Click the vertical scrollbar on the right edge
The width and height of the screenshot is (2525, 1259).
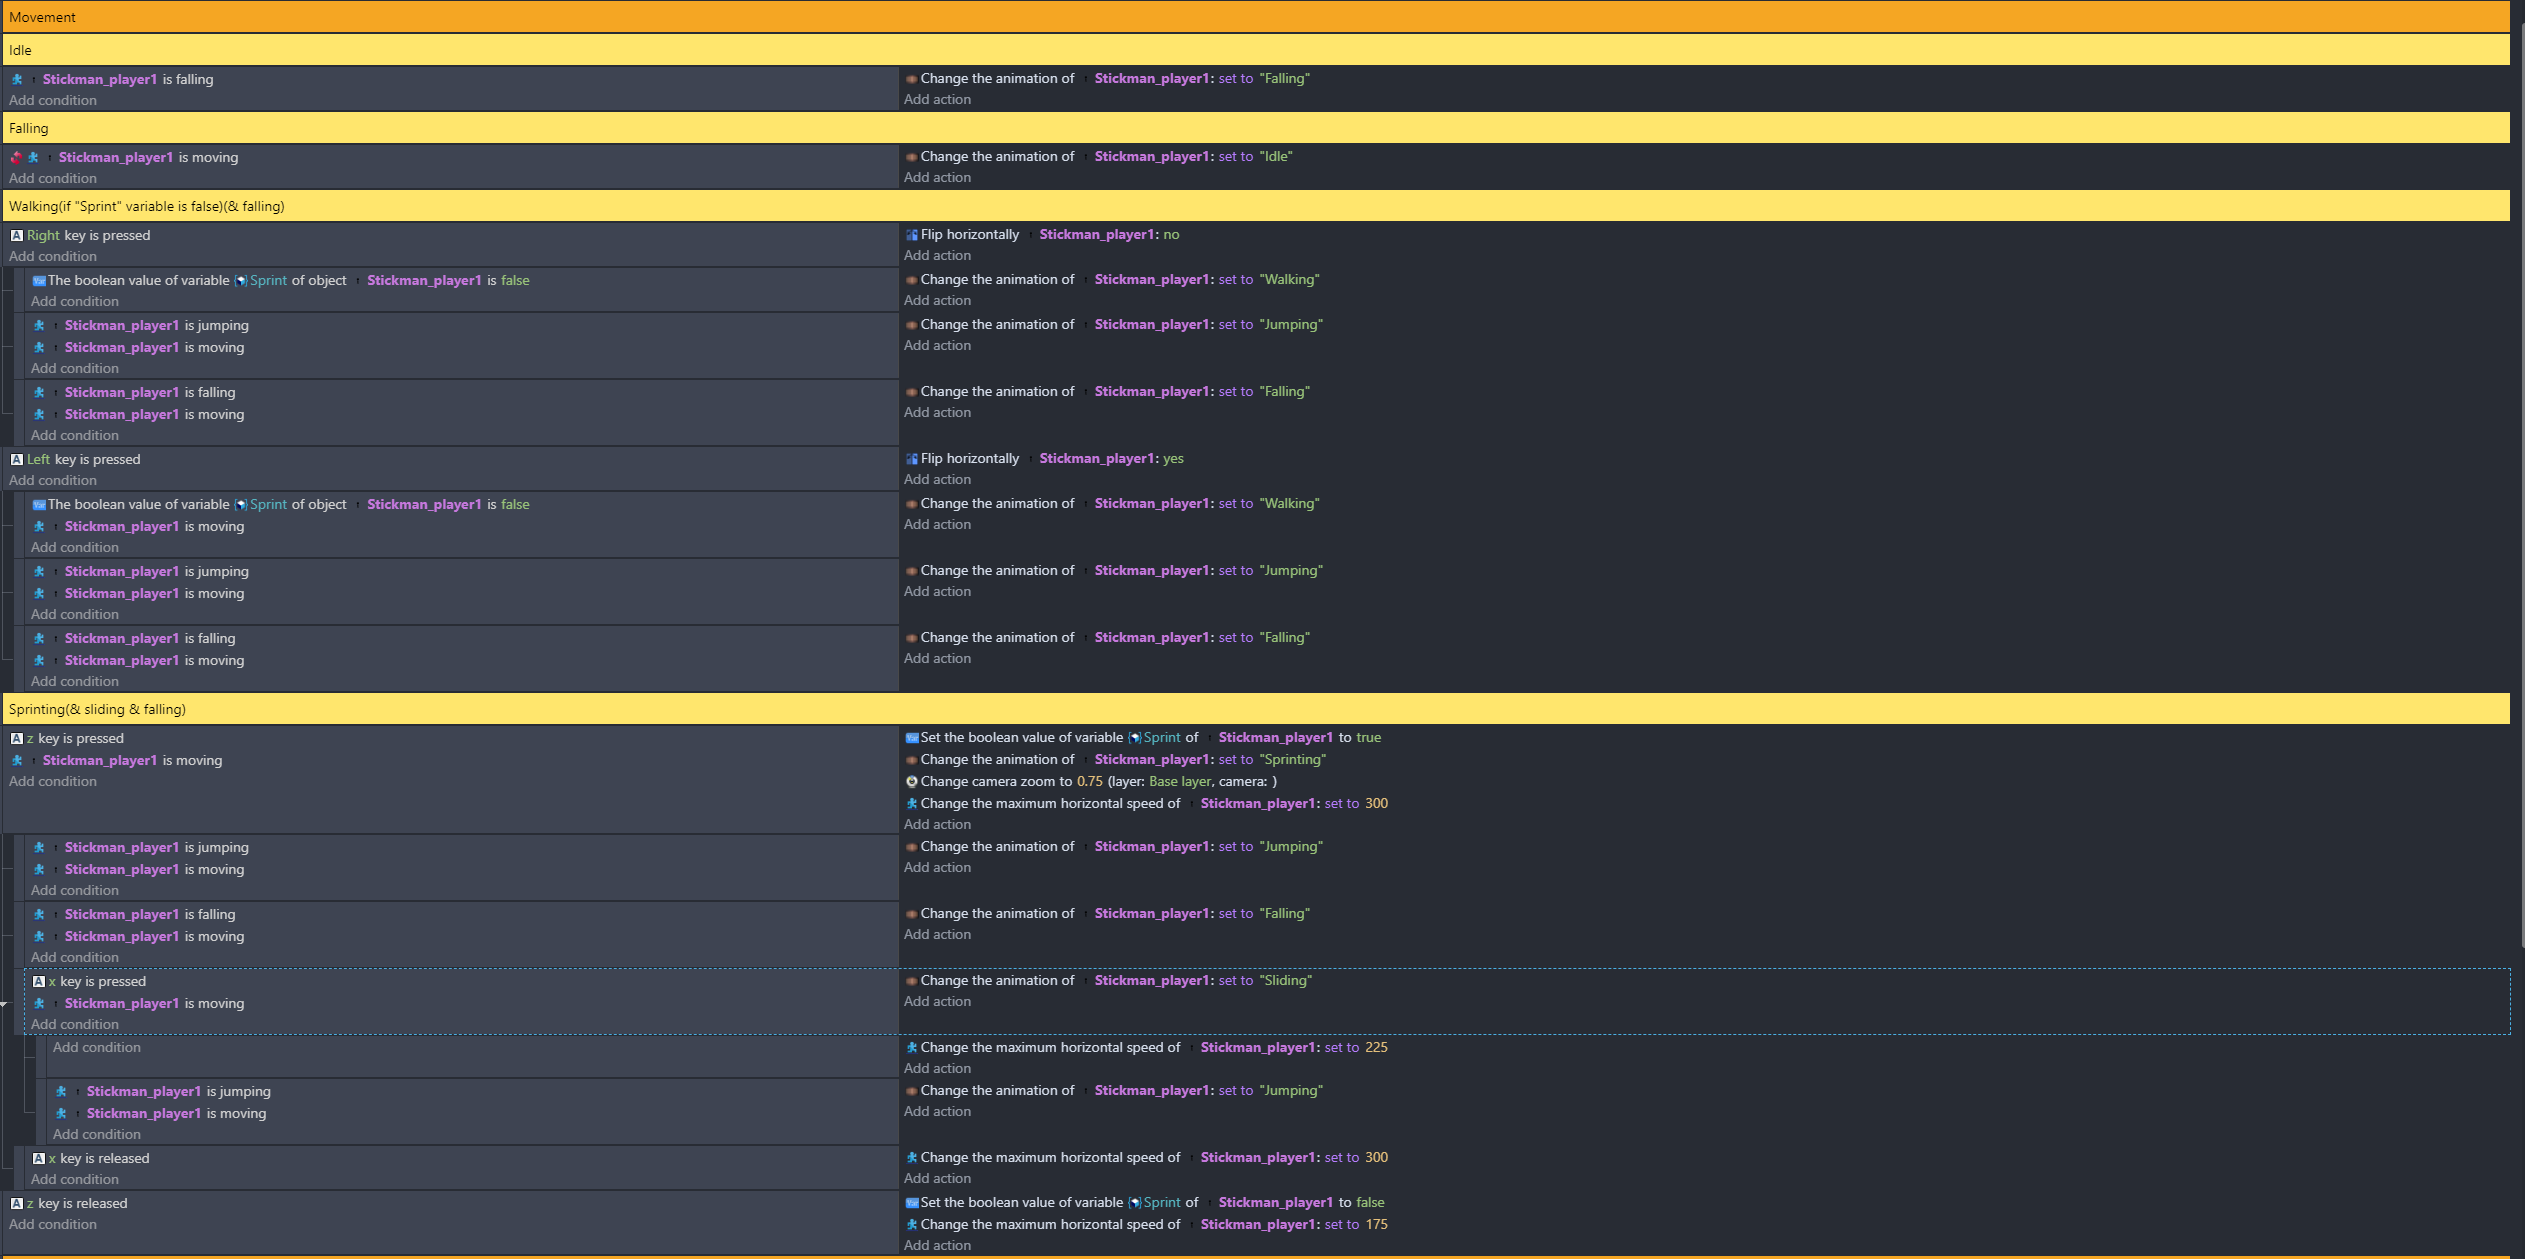pos(2521,480)
